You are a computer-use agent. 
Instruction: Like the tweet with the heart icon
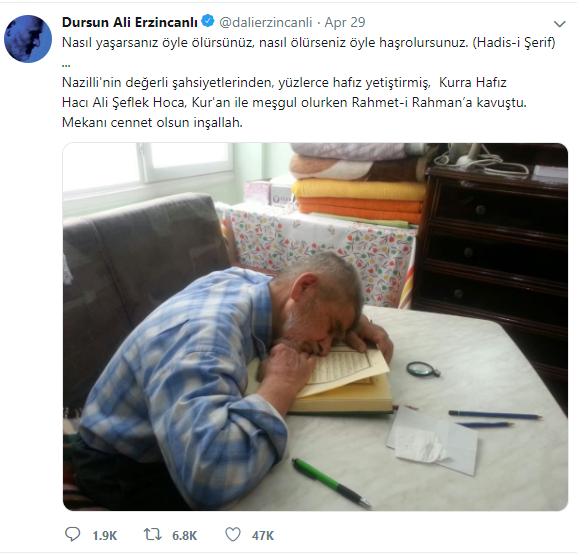click(233, 535)
